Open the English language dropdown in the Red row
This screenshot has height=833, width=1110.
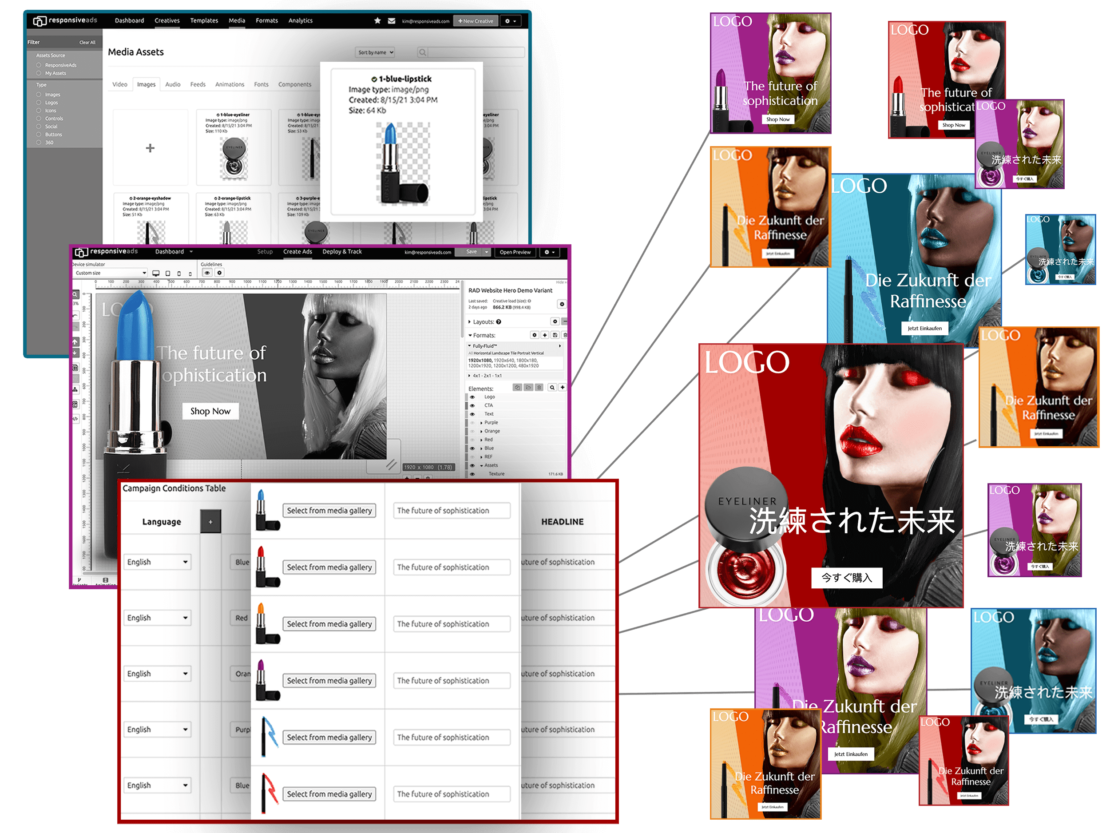coord(157,618)
